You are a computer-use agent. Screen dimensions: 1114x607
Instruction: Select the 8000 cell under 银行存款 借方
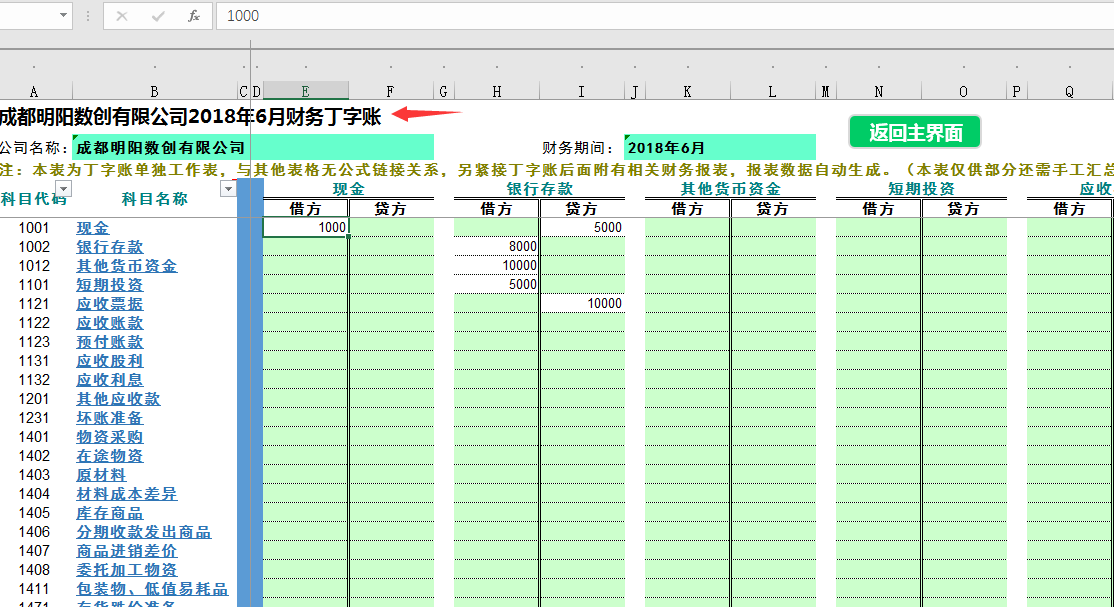click(497, 247)
